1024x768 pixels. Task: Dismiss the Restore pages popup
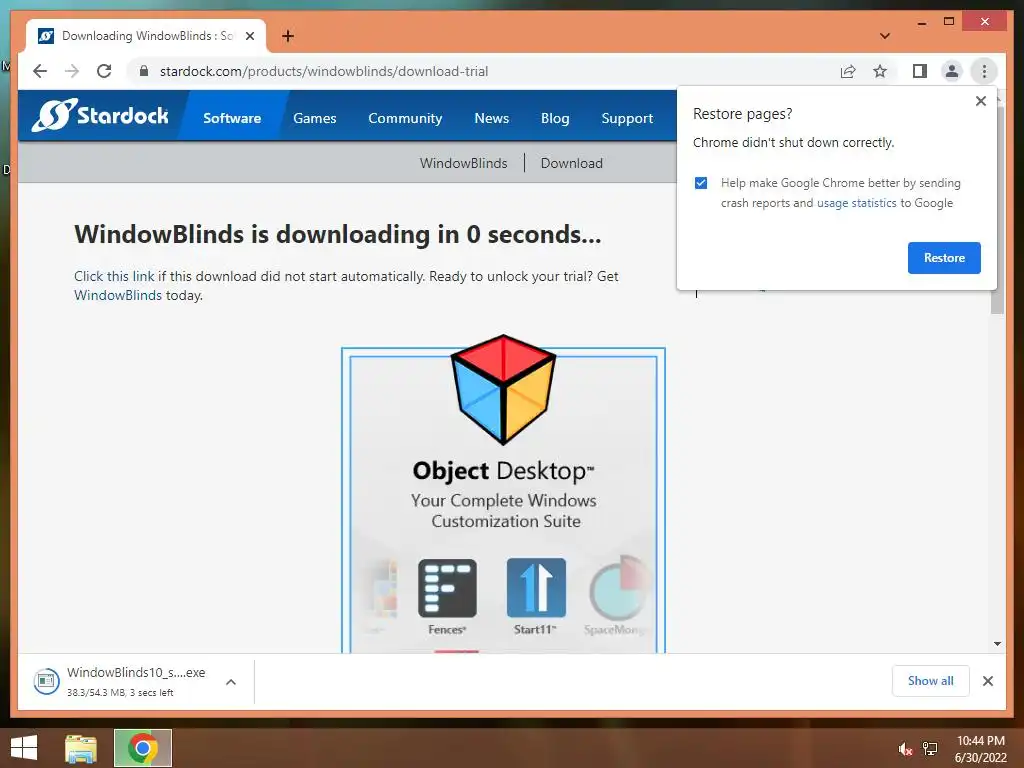click(980, 101)
